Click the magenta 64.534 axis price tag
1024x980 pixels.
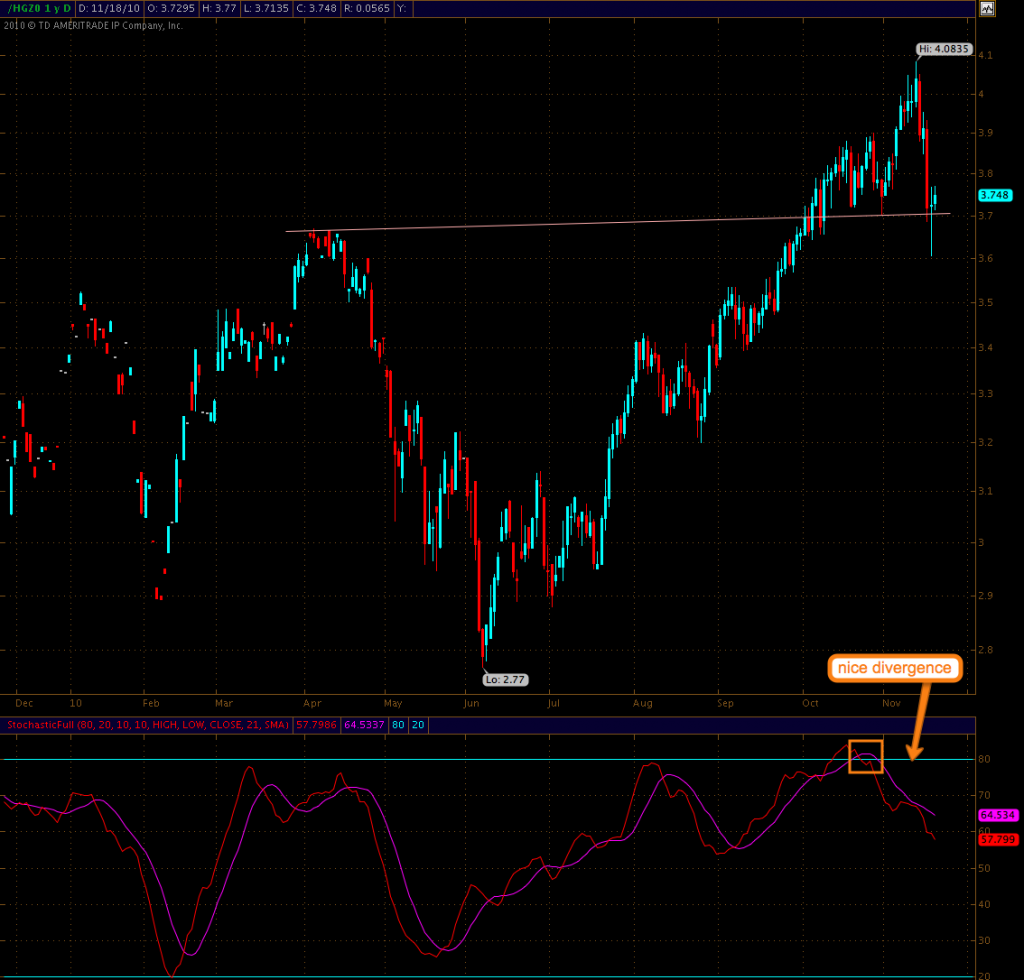(997, 815)
